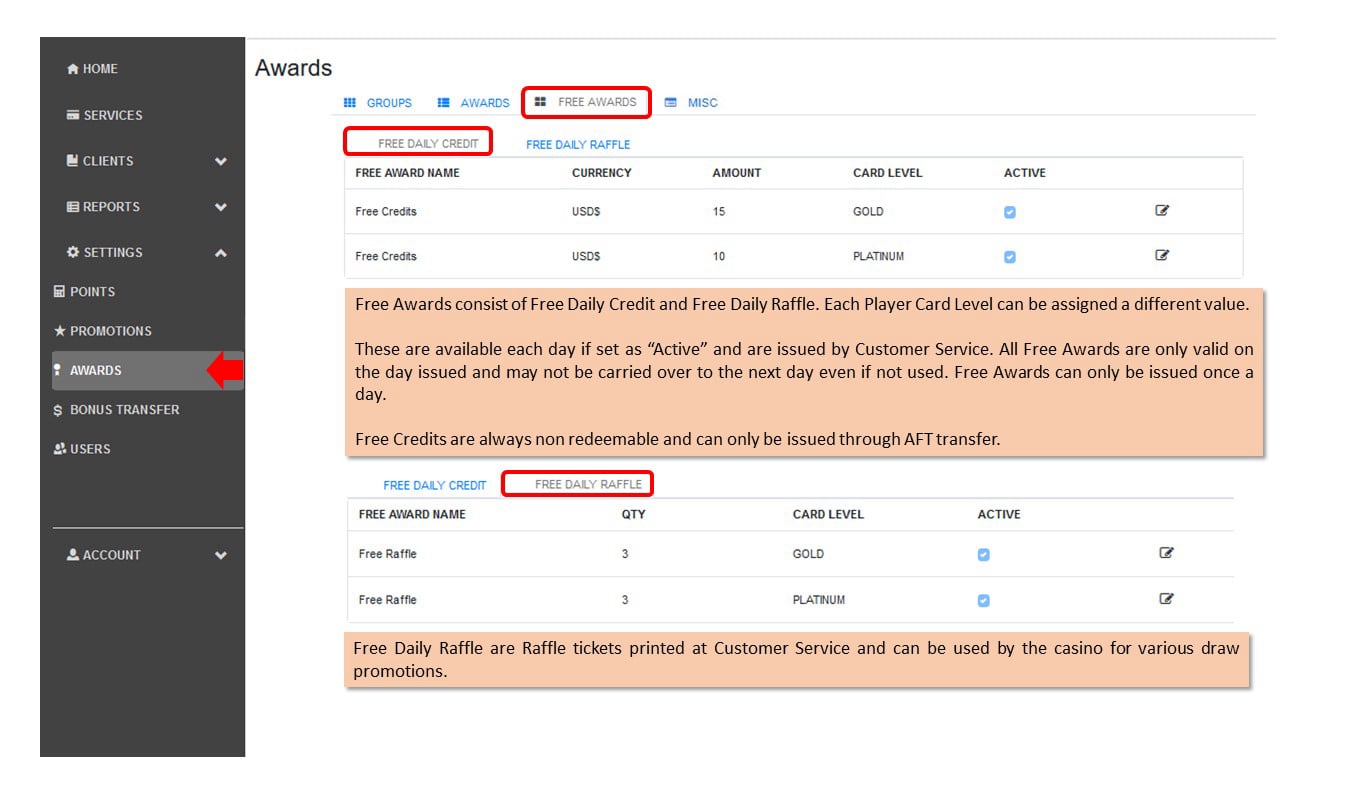Collapse the Settings menu chevron
1361x794 pixels.
point(221,253)
